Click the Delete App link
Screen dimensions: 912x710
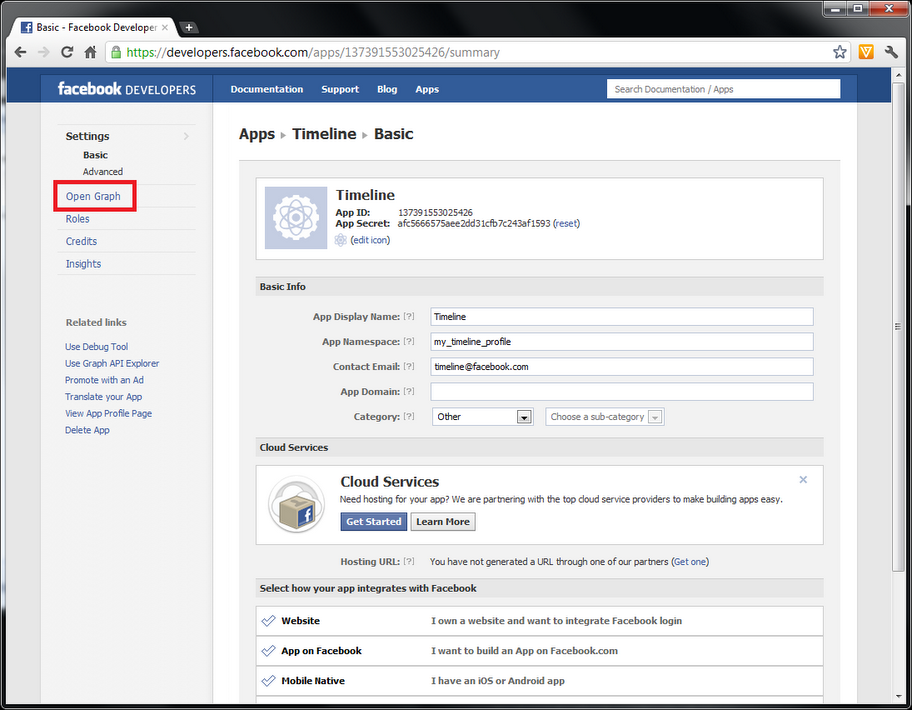coord(87,430)
